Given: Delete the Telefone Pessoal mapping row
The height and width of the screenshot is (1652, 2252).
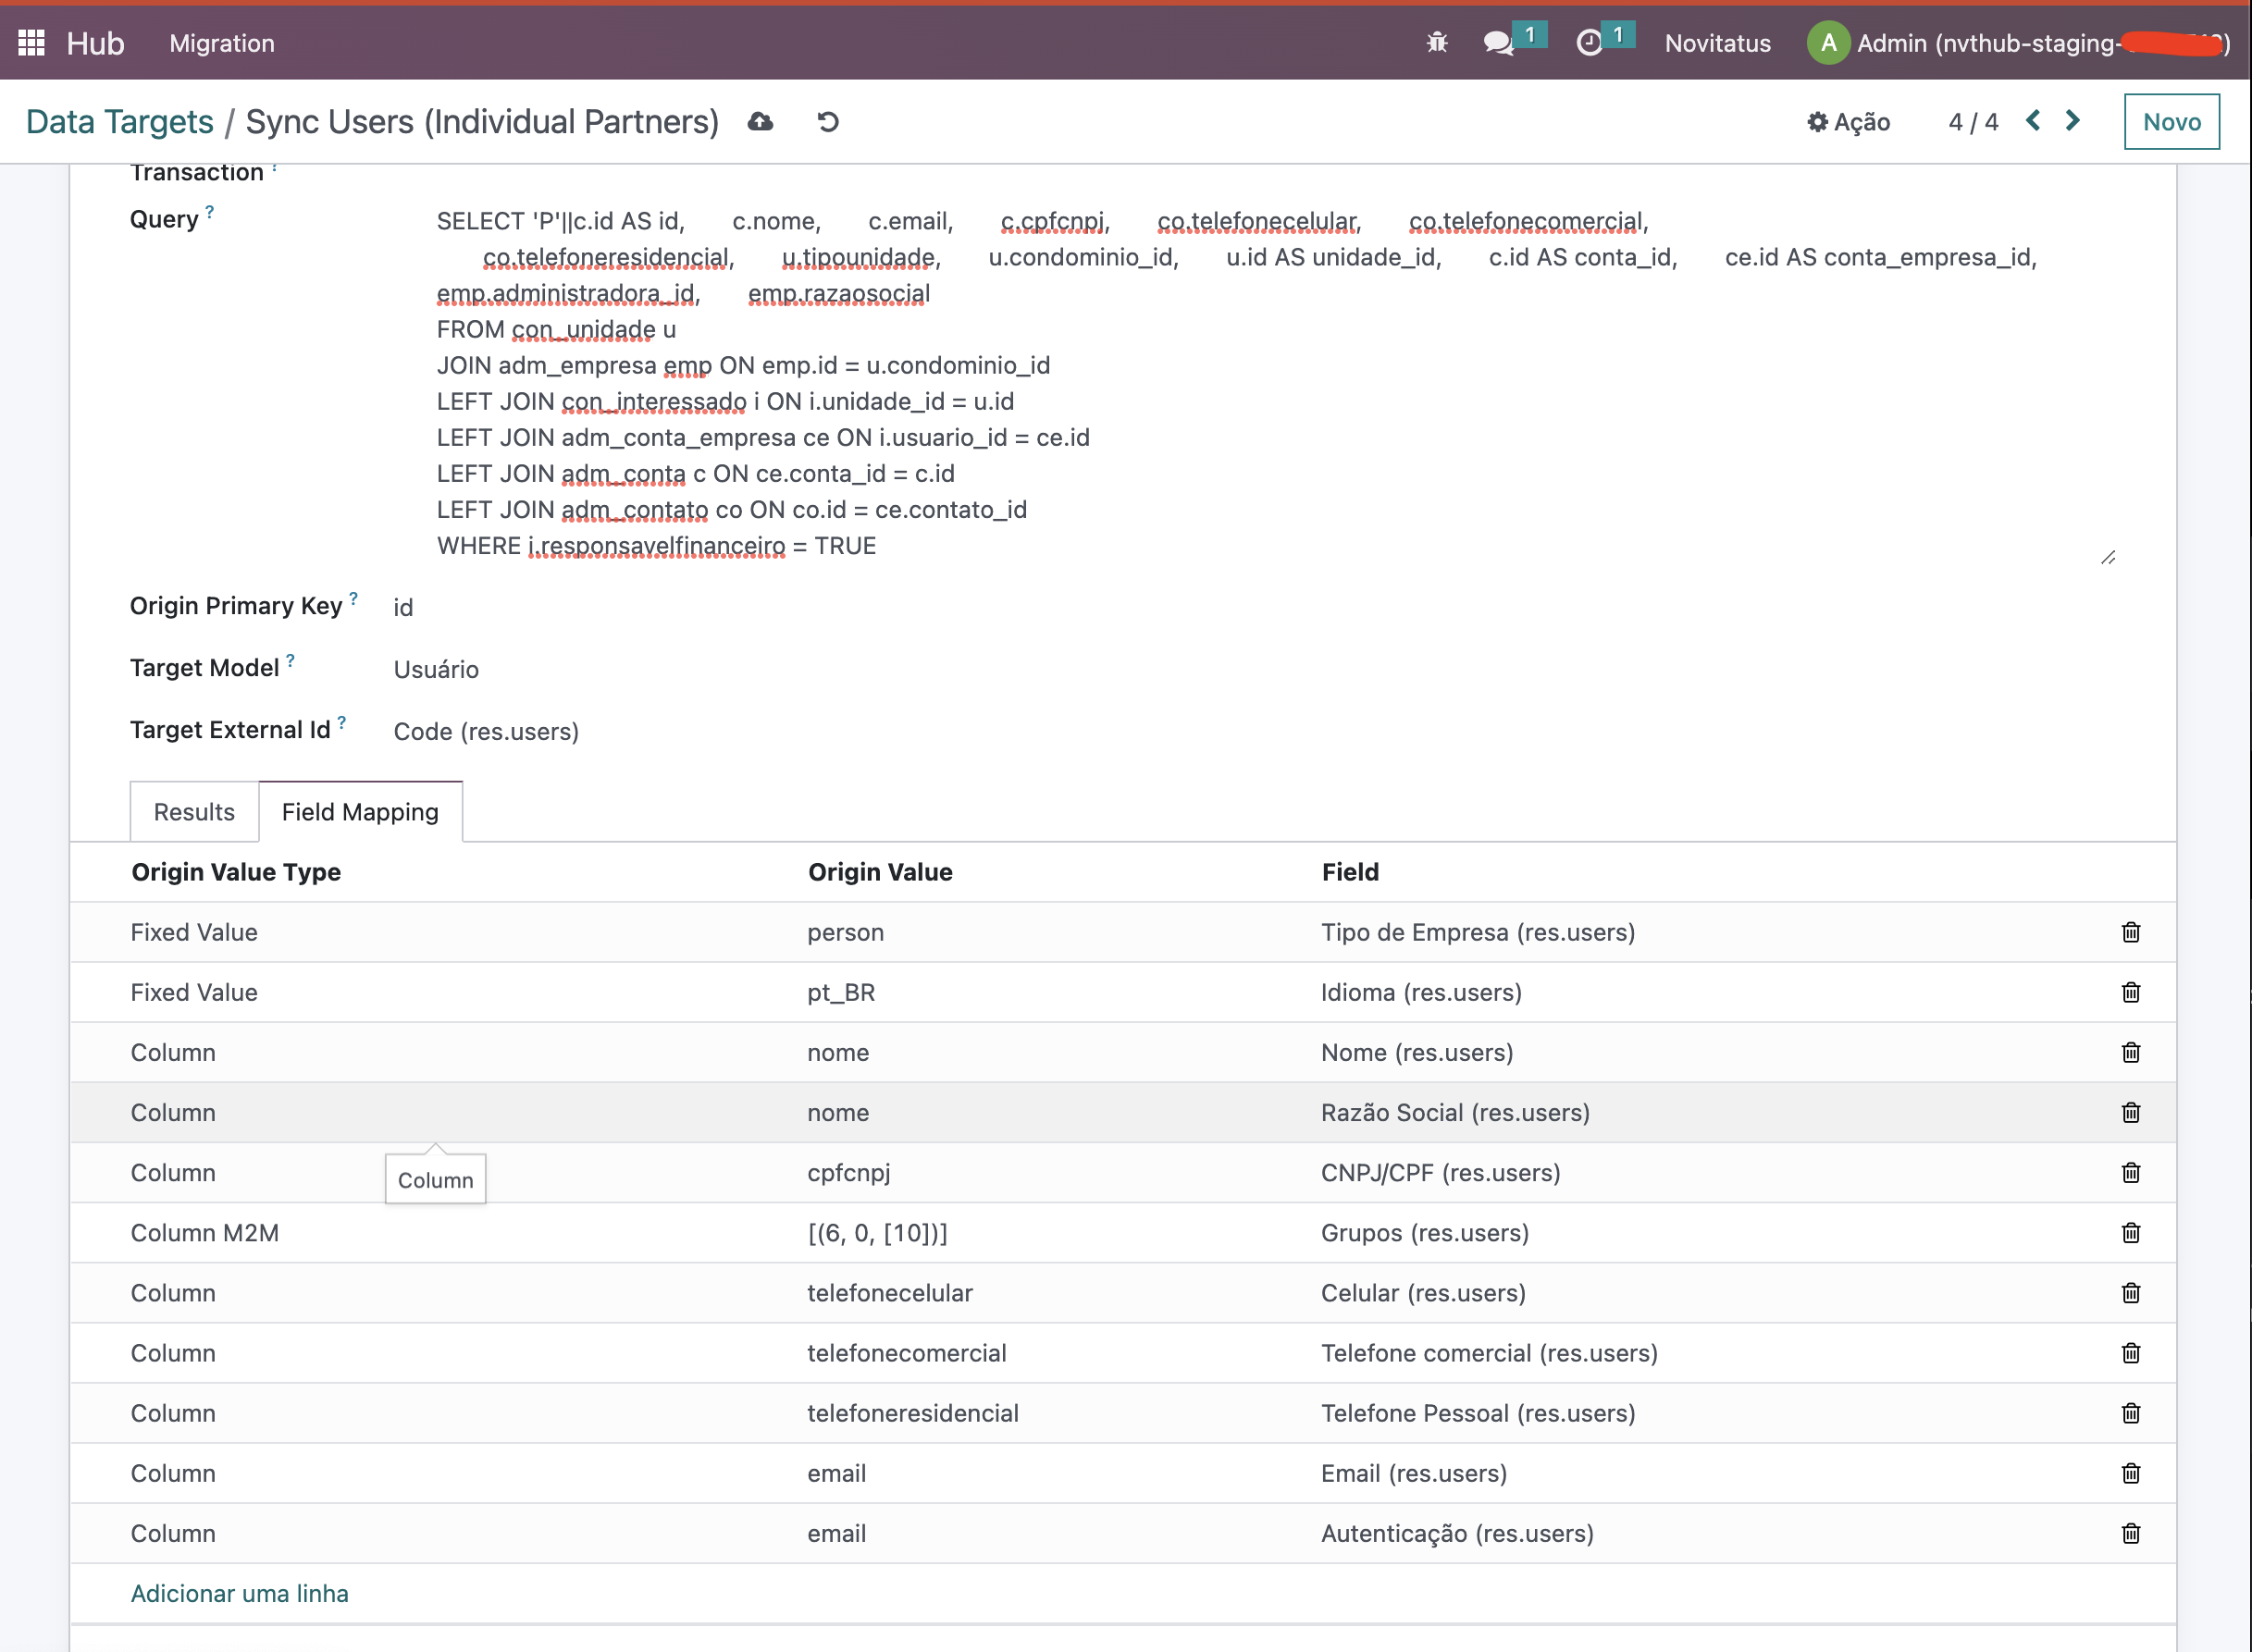Looking at the screenshot, I should coord(2131,1412).
